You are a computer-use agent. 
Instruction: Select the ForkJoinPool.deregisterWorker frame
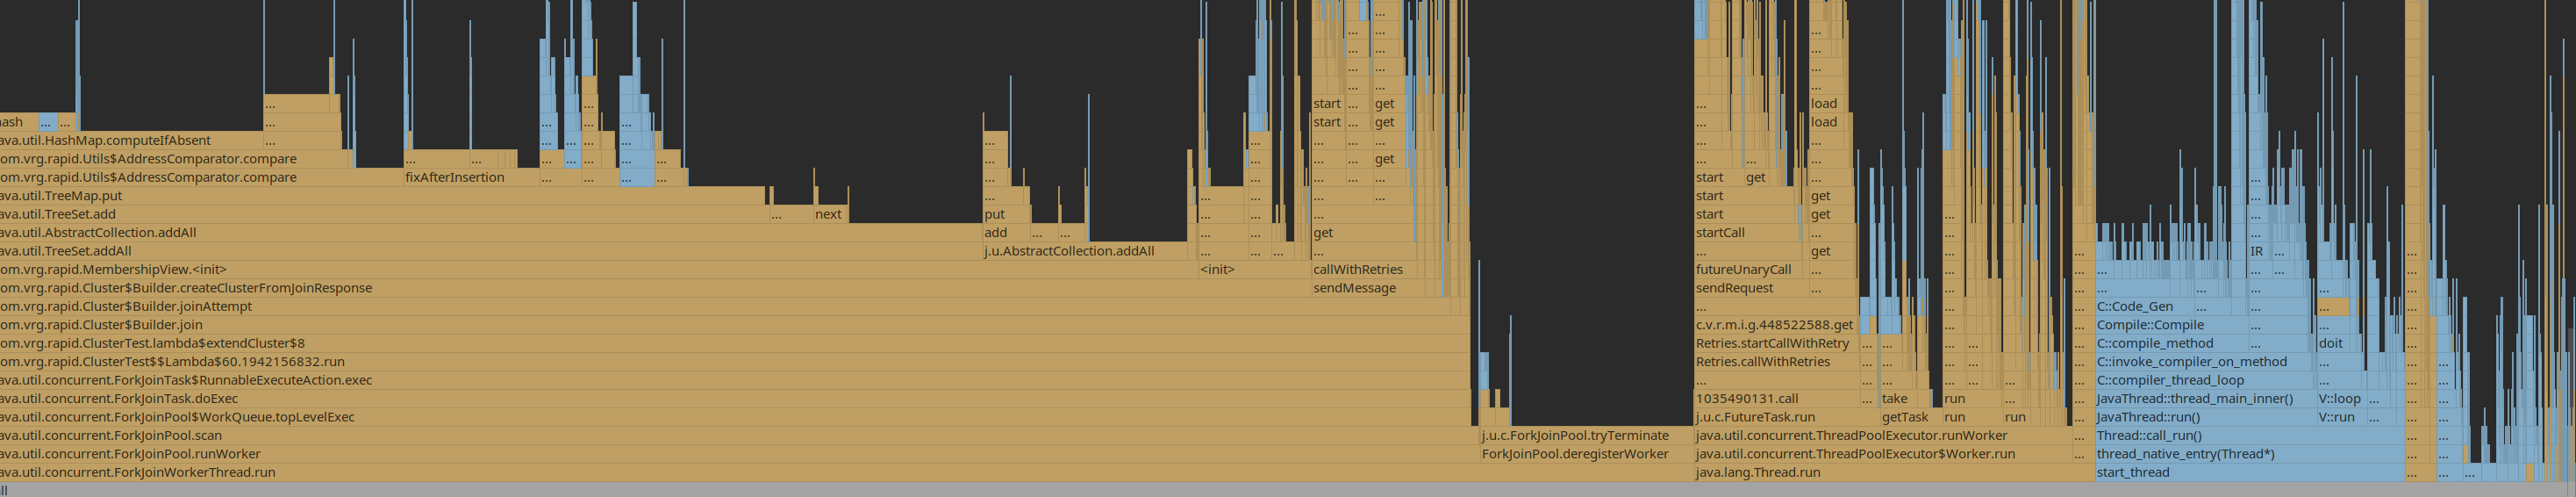click(x=1587, y=454)
